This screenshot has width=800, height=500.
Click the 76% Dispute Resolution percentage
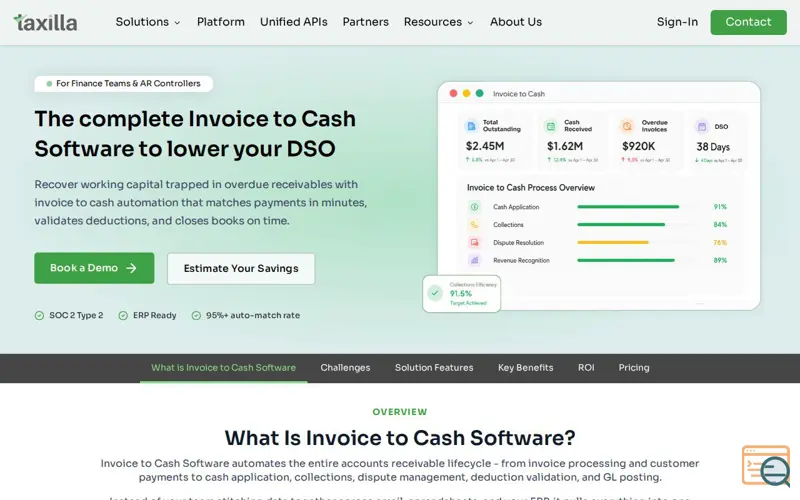tap(720, 242)
